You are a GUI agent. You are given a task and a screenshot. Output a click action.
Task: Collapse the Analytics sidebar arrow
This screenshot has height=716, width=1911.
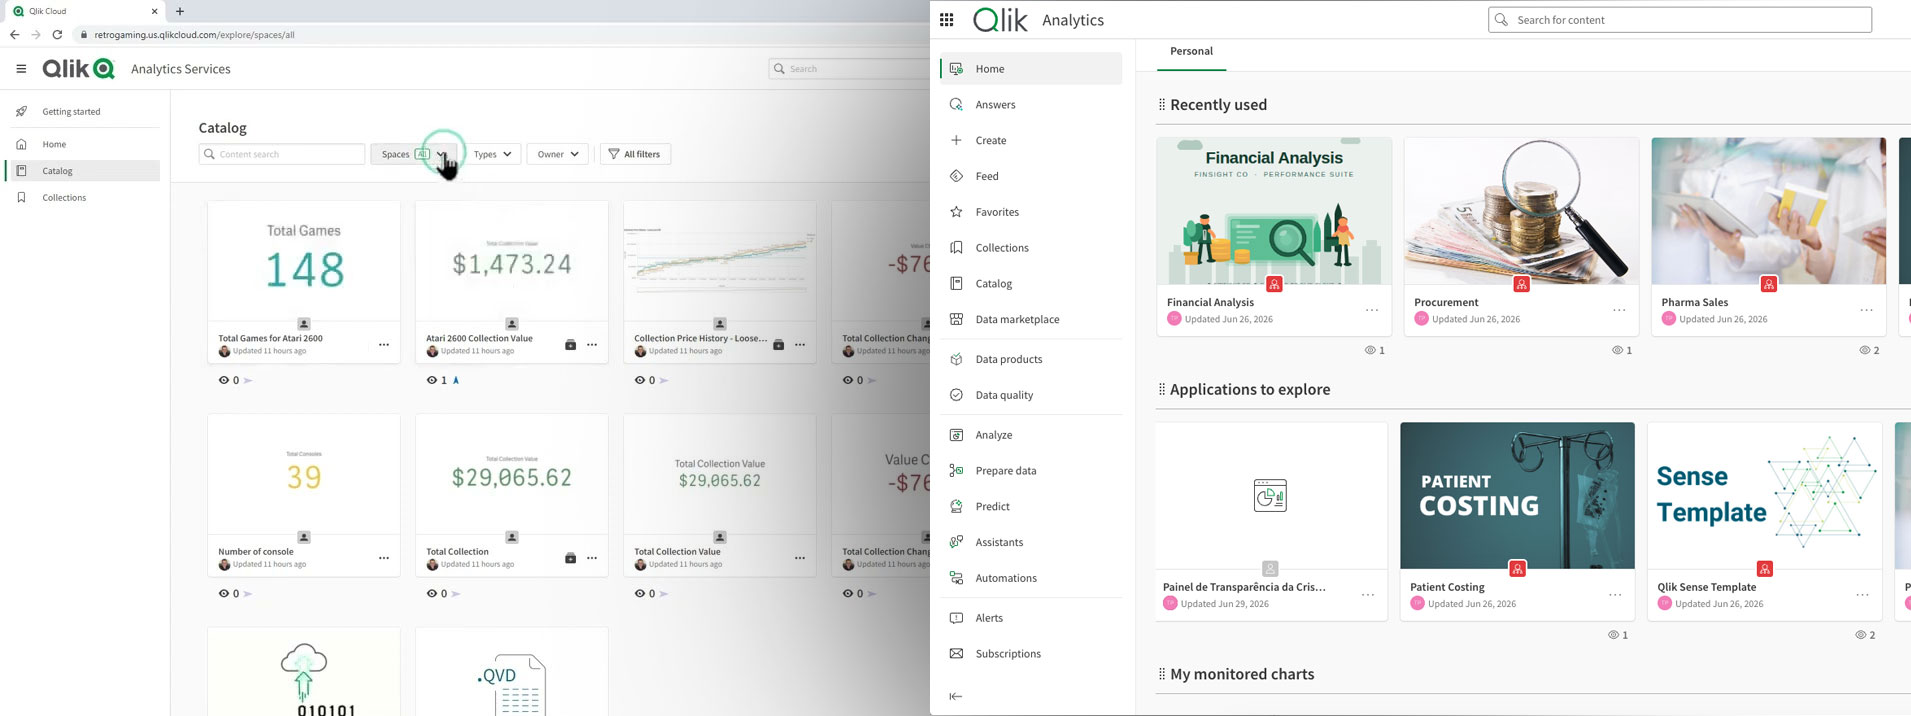(956, 696)
